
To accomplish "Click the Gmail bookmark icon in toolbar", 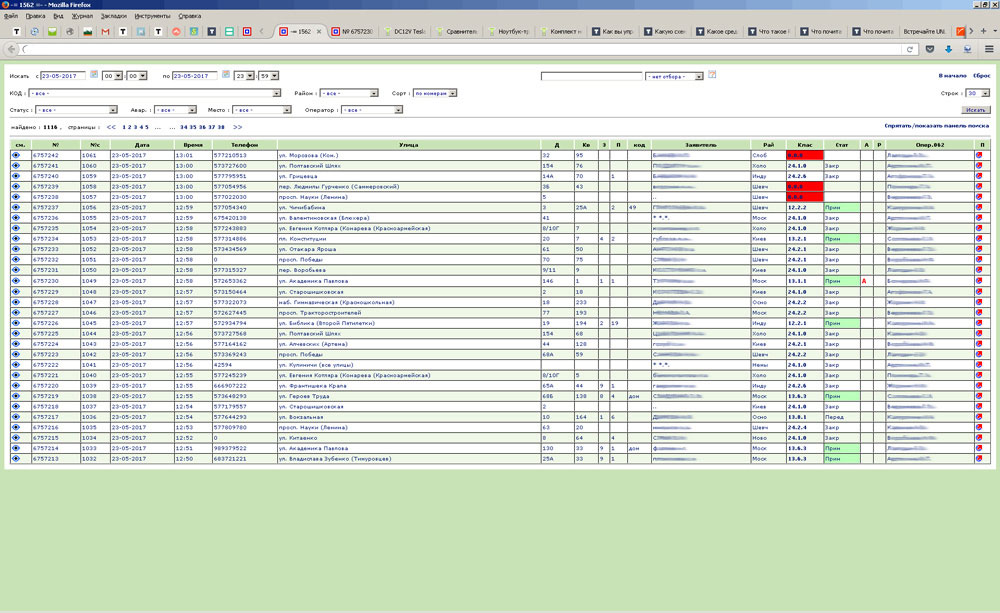I will [x=106, y=32].
